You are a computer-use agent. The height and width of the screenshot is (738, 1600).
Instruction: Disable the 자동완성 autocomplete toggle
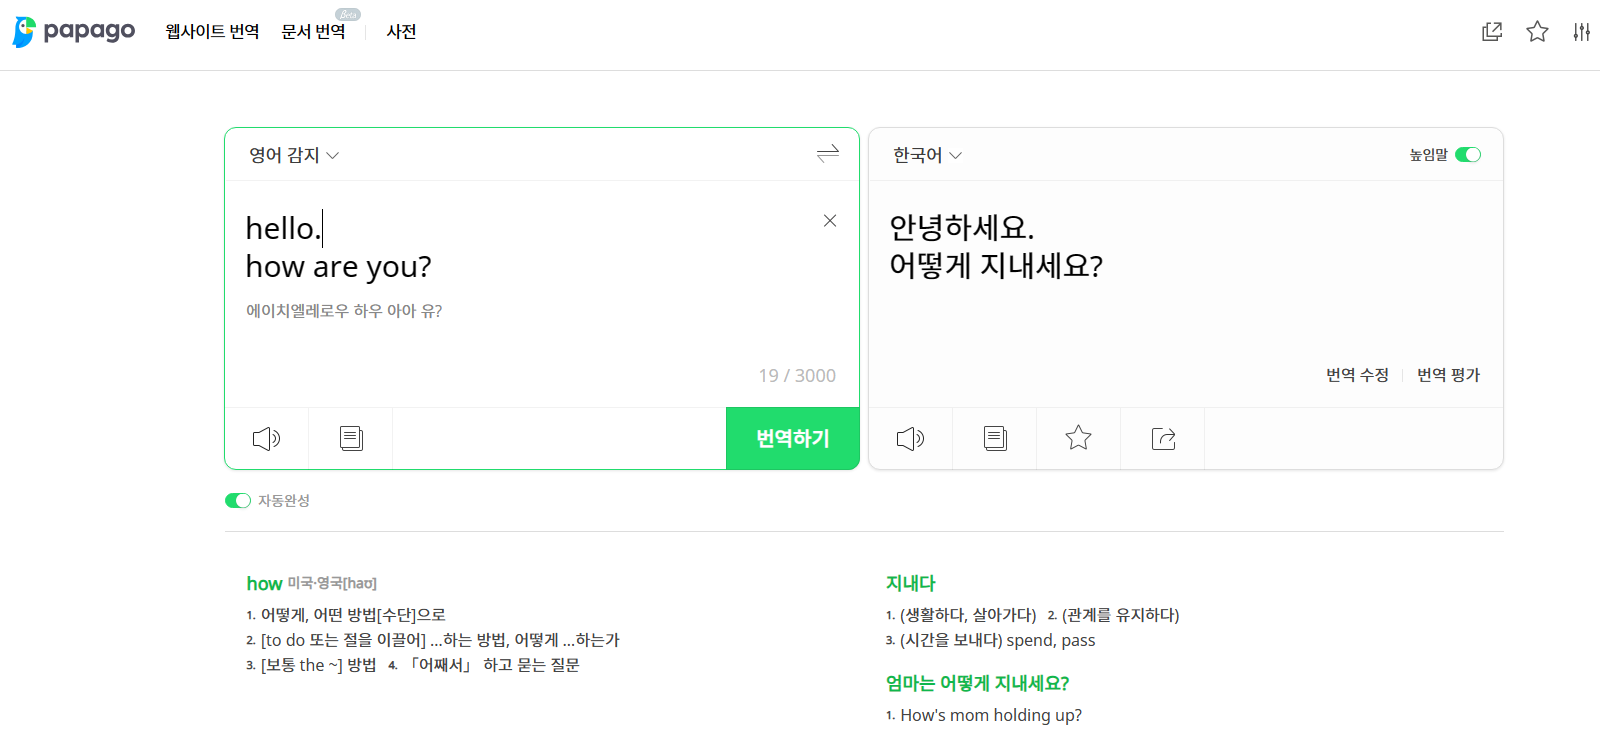pos(237,500)
